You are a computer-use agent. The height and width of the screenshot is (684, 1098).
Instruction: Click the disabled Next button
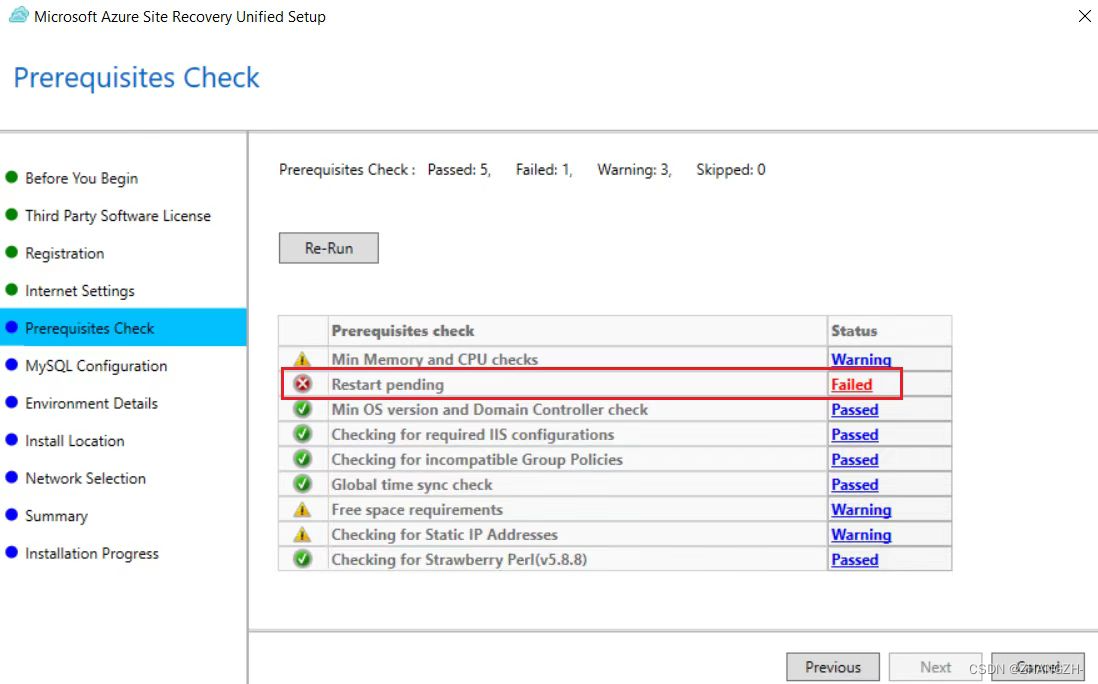(935, 667)
